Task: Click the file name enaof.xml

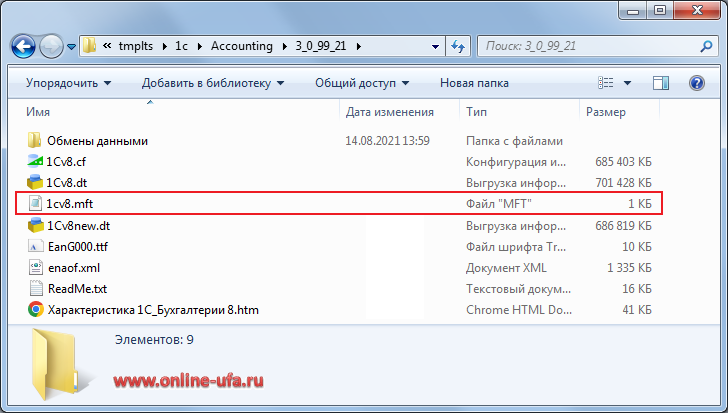Action: 74,268
